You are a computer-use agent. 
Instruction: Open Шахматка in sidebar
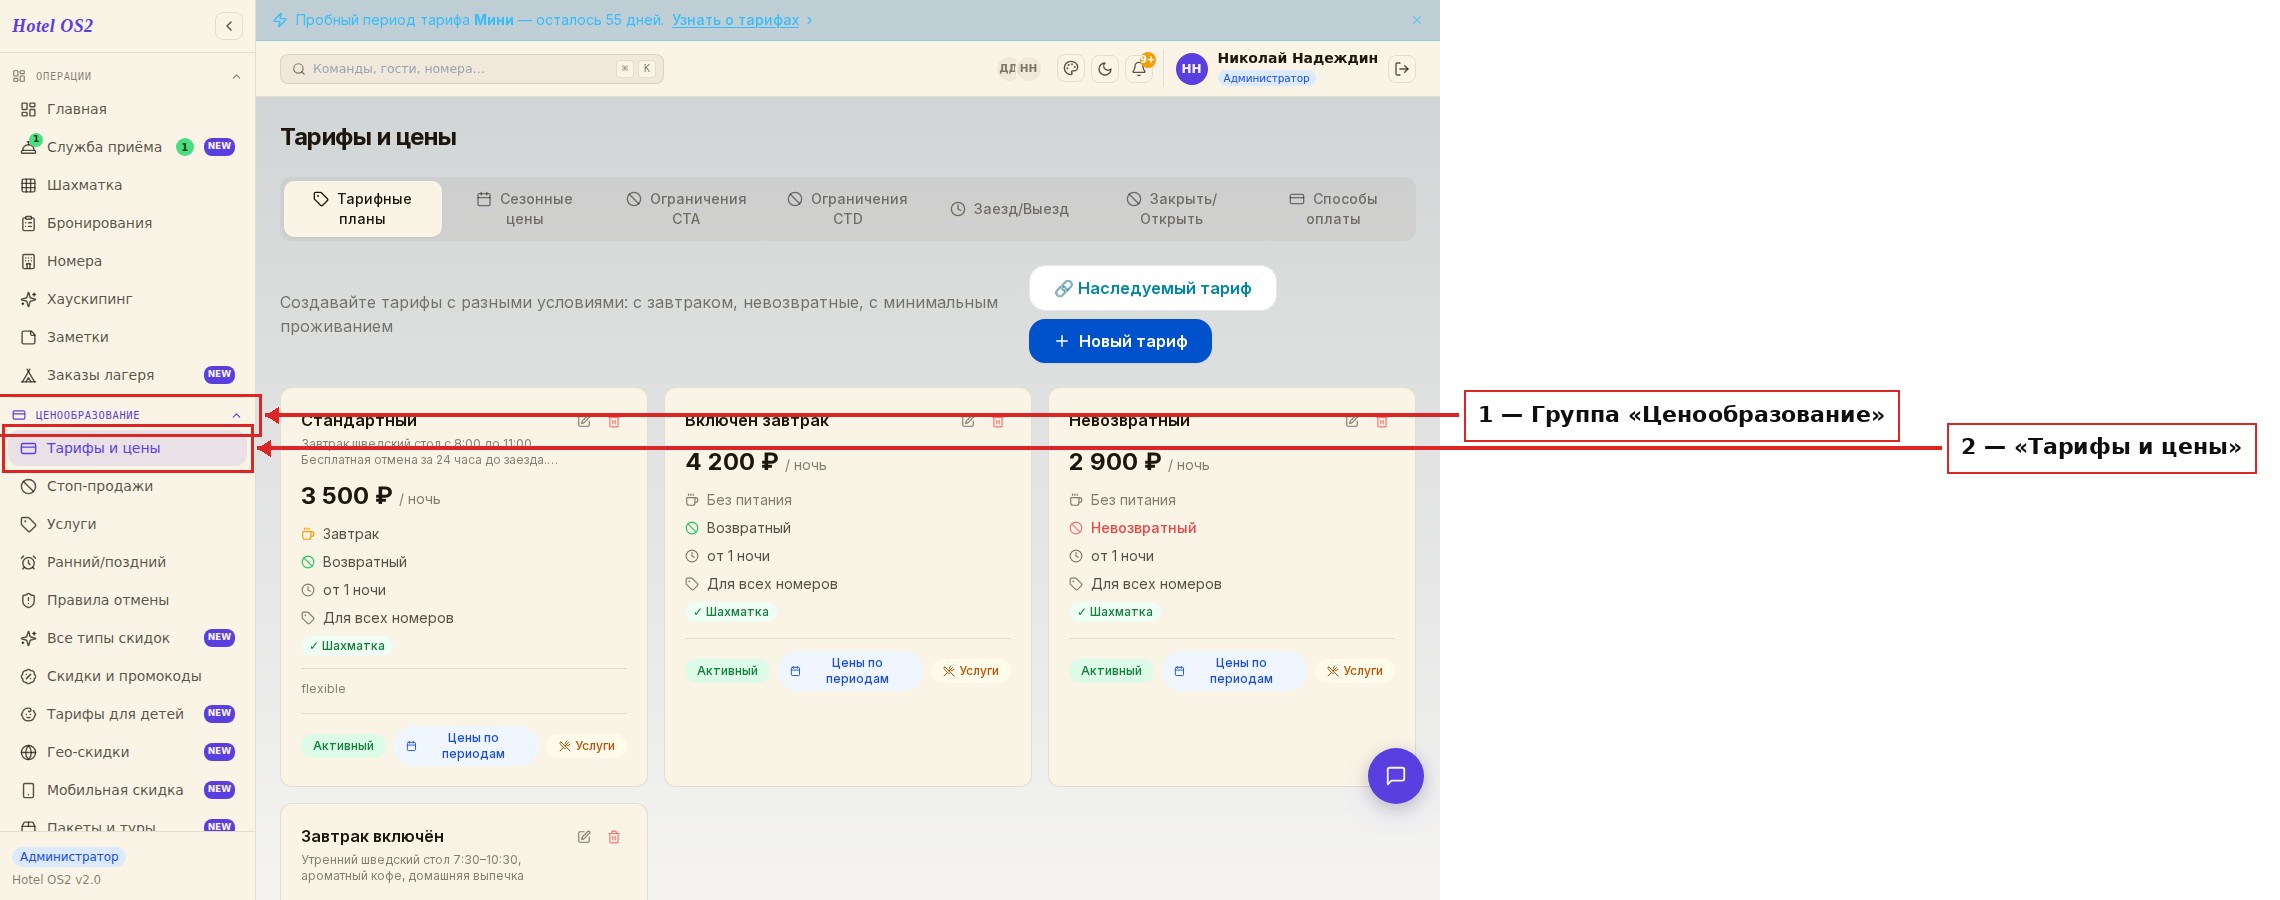[127, 185]
